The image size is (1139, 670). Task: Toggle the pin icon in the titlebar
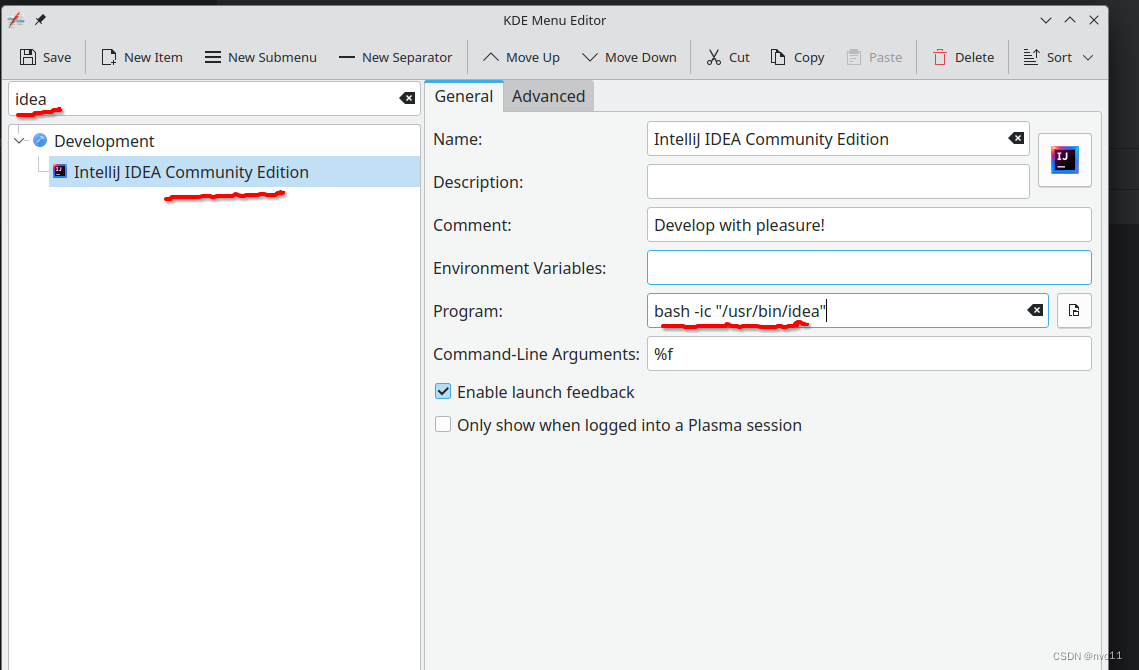point(40,20)
